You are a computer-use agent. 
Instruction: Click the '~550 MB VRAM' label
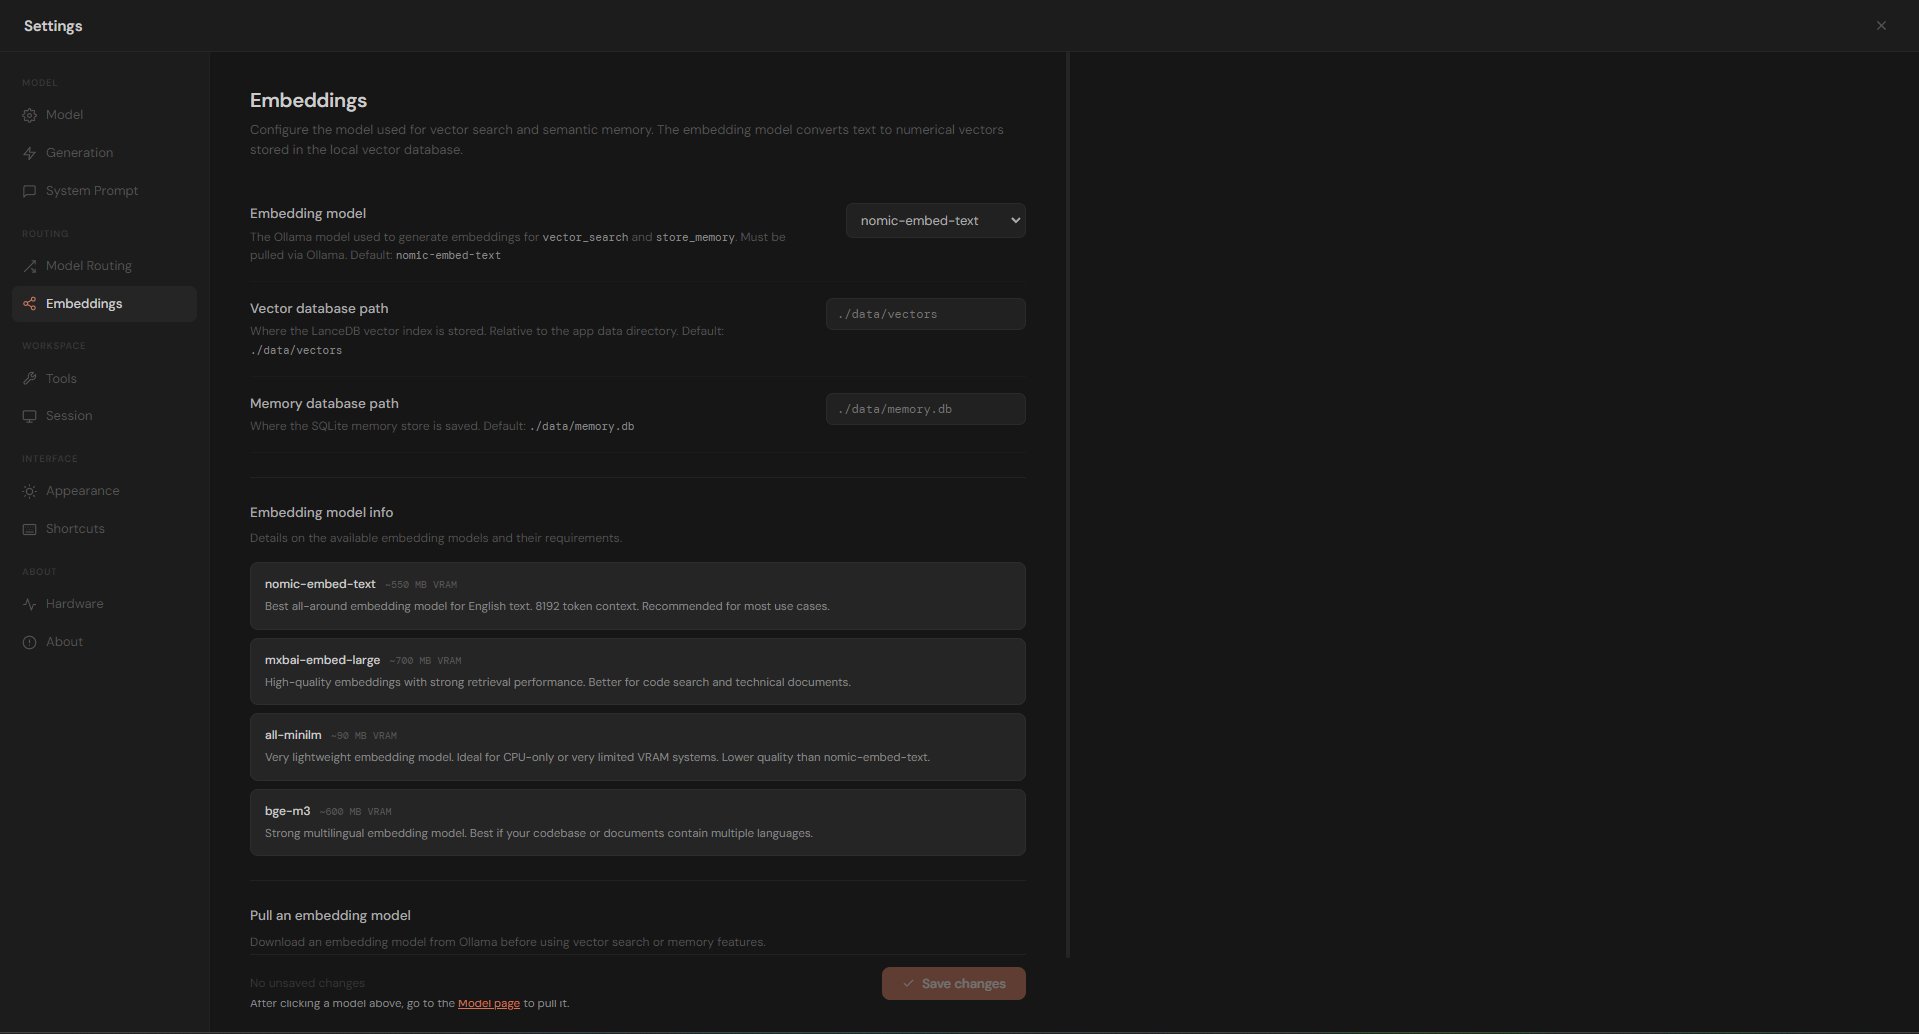(x=421, y=585)
